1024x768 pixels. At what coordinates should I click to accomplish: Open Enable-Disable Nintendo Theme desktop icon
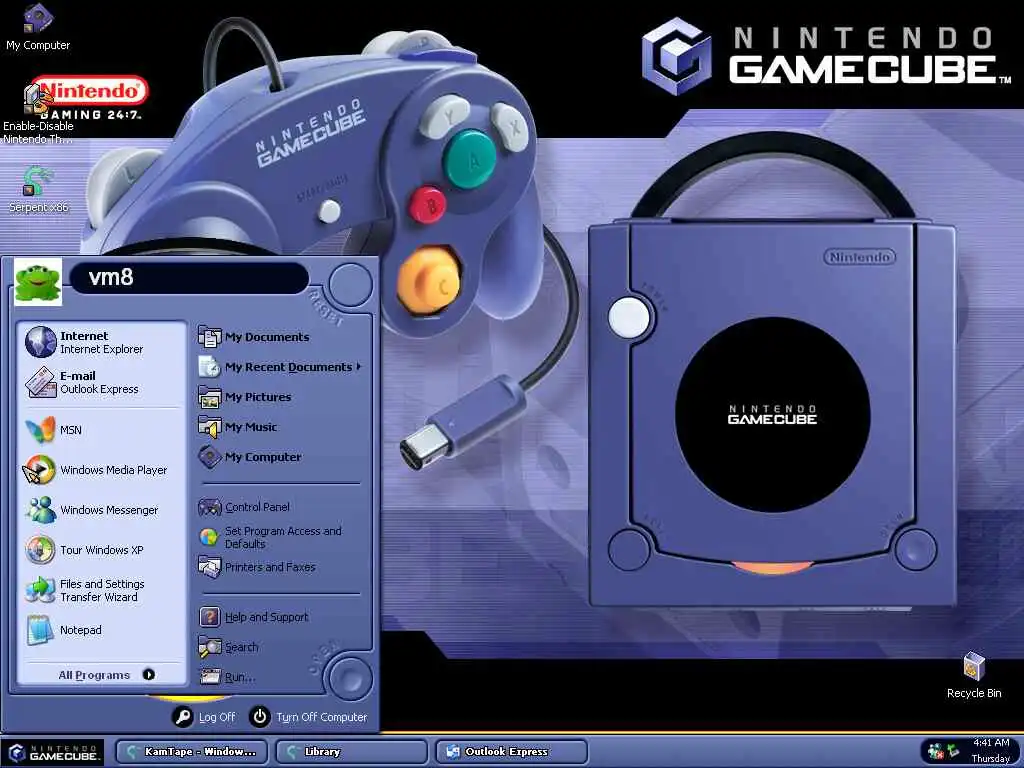(x=38, y=111)
